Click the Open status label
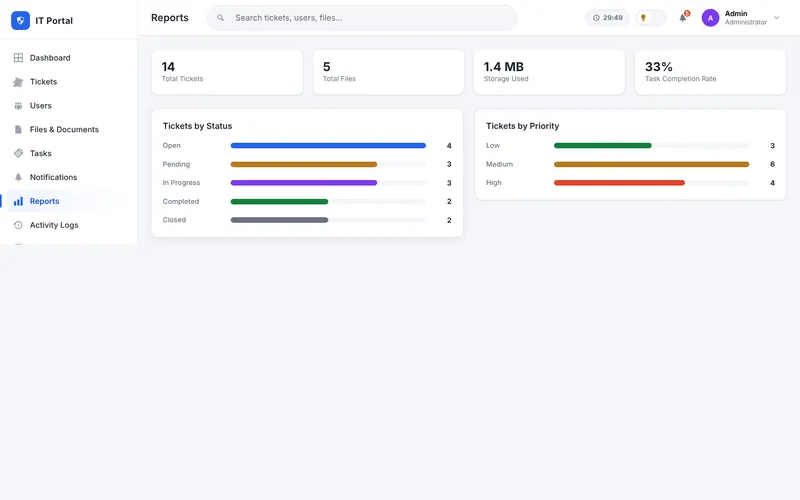Viewport: 800px width, 500px height. pos(171,145)
